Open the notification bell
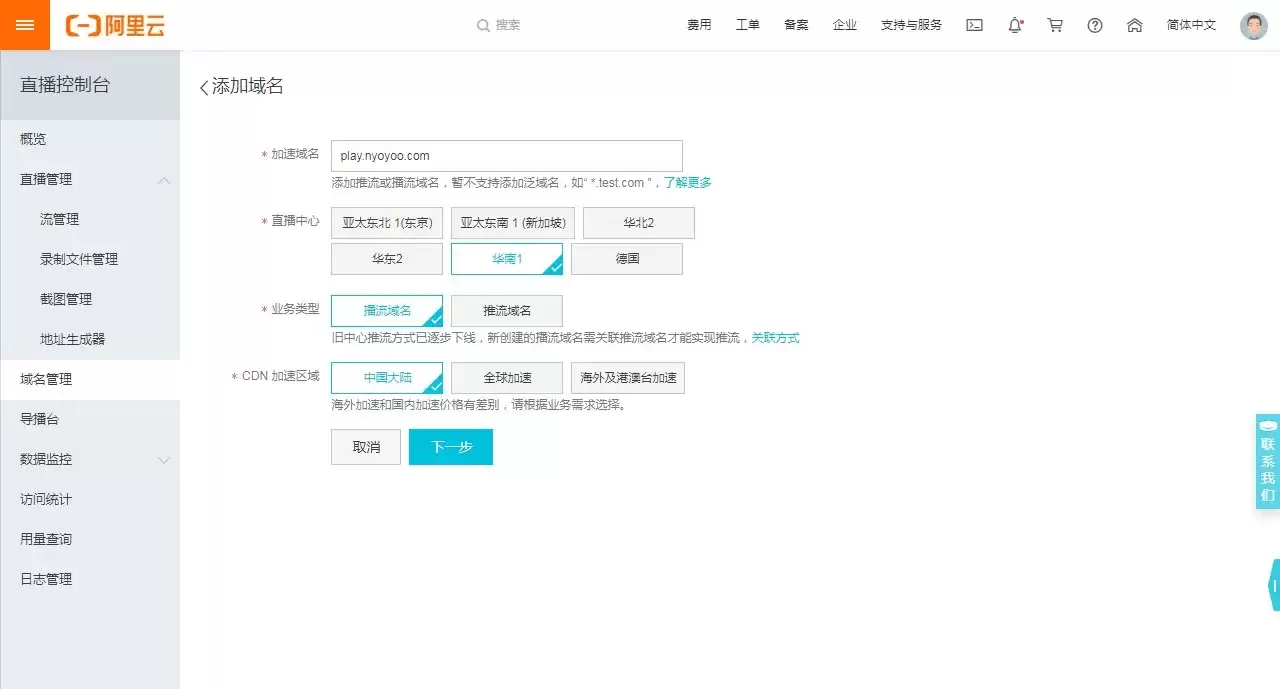The image size is (1280, 689). click(x=1015, y=25)
